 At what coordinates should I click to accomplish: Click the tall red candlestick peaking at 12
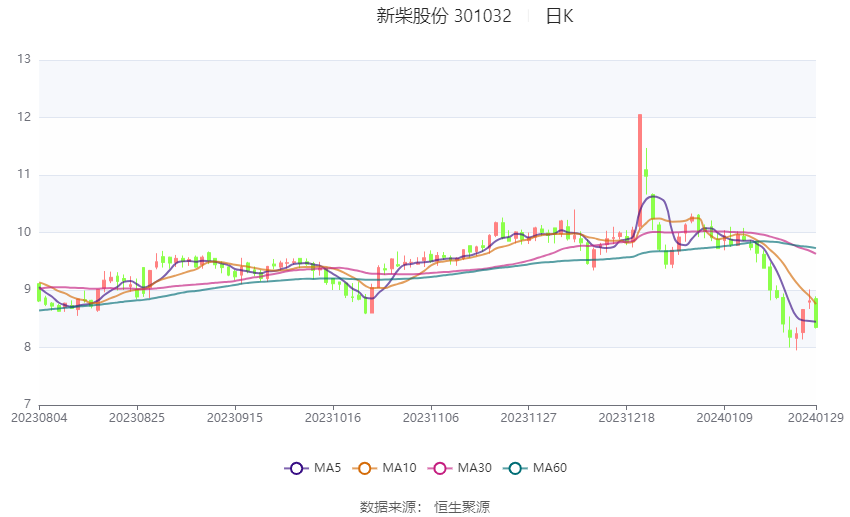point(640,170)
